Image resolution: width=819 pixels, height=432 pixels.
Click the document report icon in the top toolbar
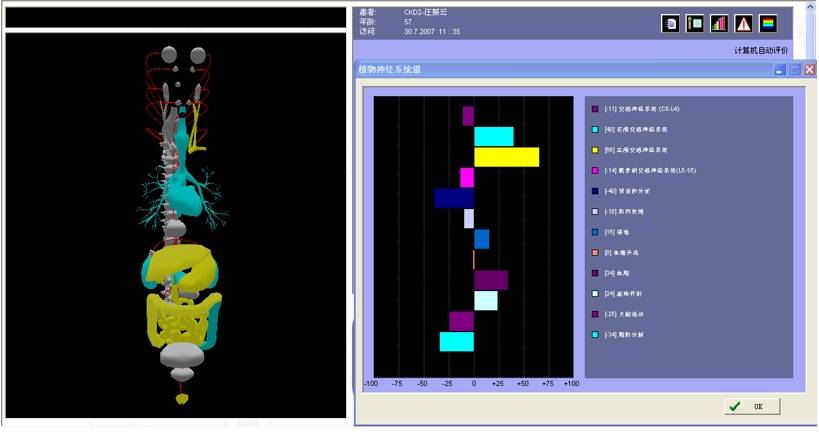click(x=670, y=23)
